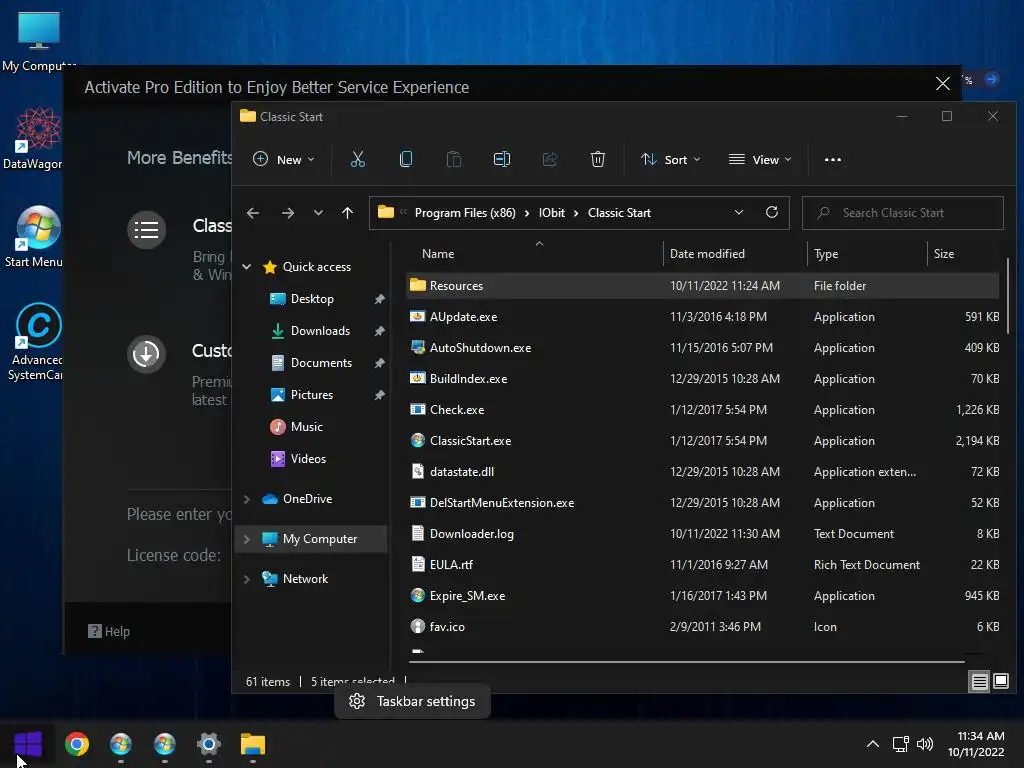Click the horizontal scrollbar in file list
Image resolution: width=1024 pixels, height=768 pixels.
coord(686,662)
